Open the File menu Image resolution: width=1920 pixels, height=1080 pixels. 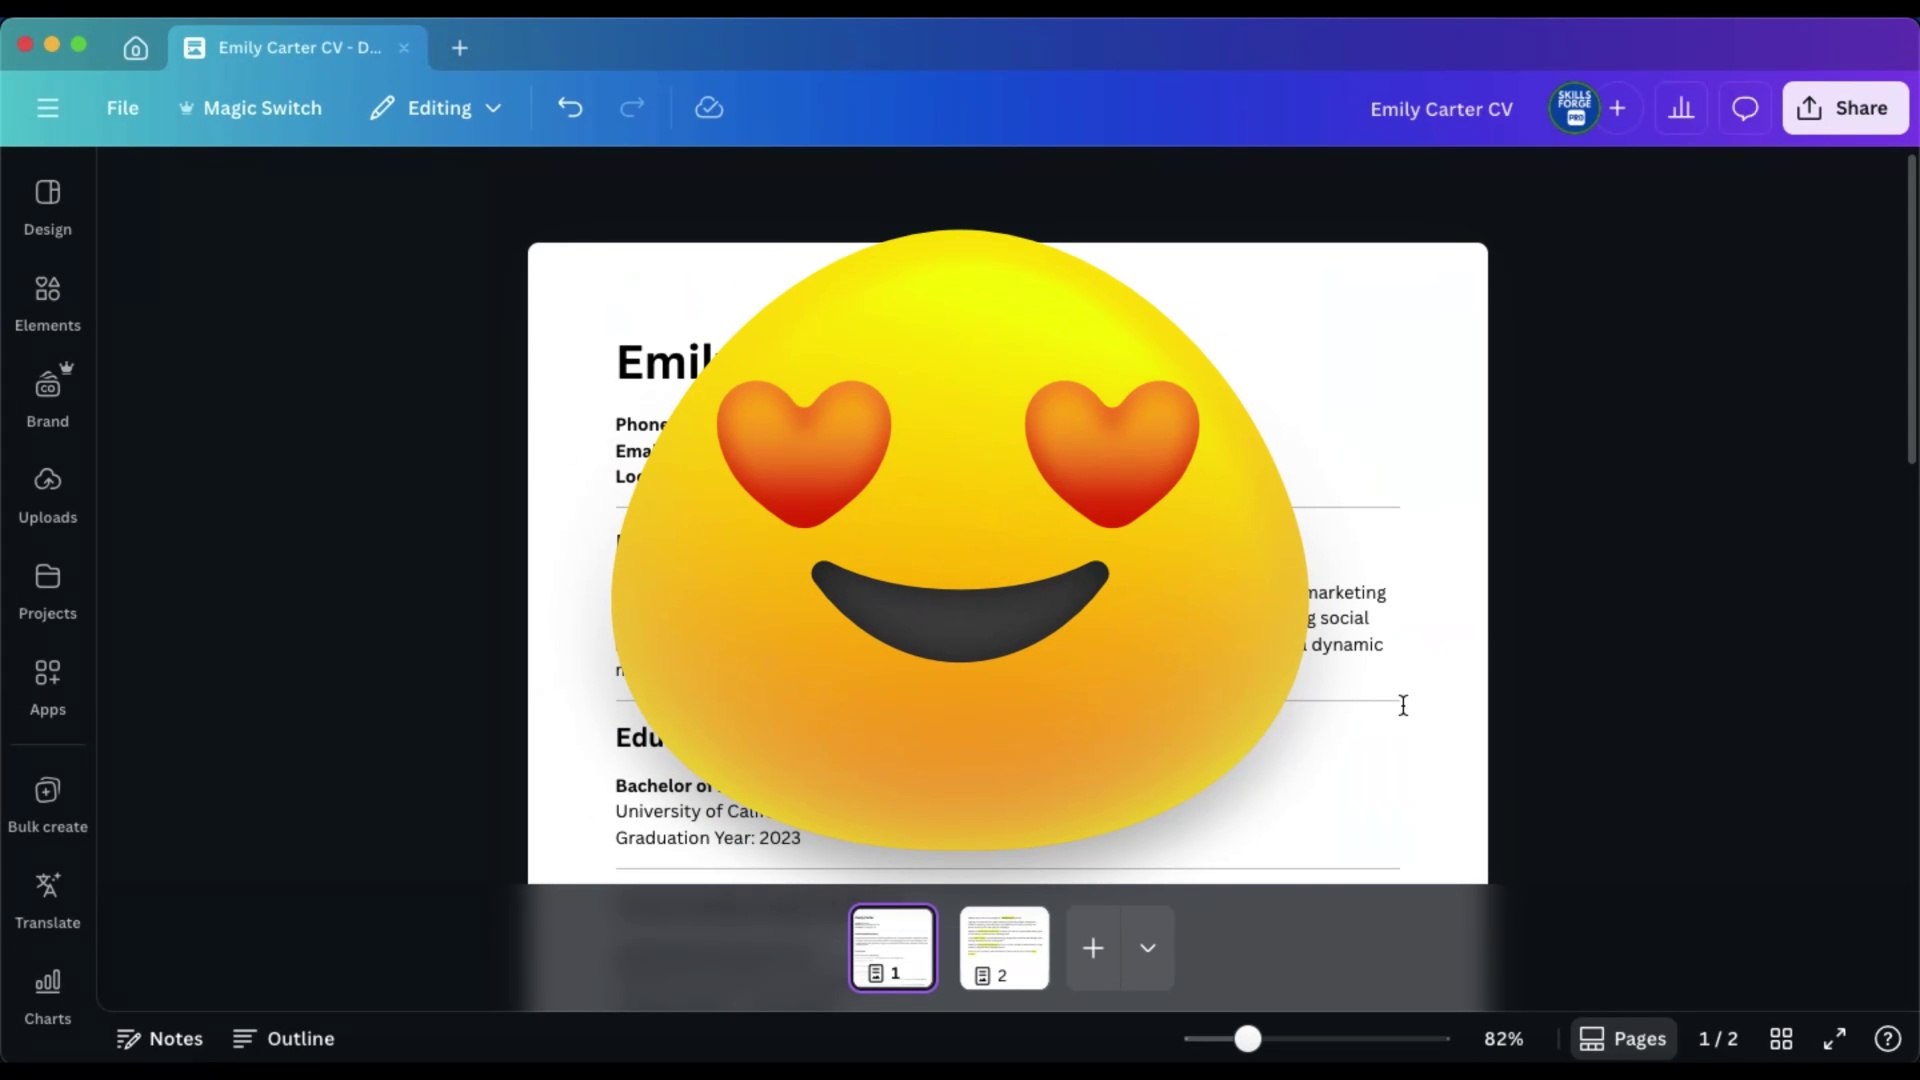[122, 108]
